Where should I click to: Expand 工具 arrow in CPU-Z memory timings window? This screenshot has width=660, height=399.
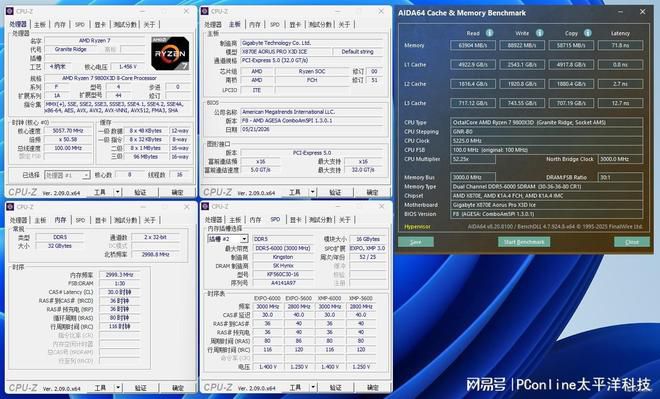[118, 388]
